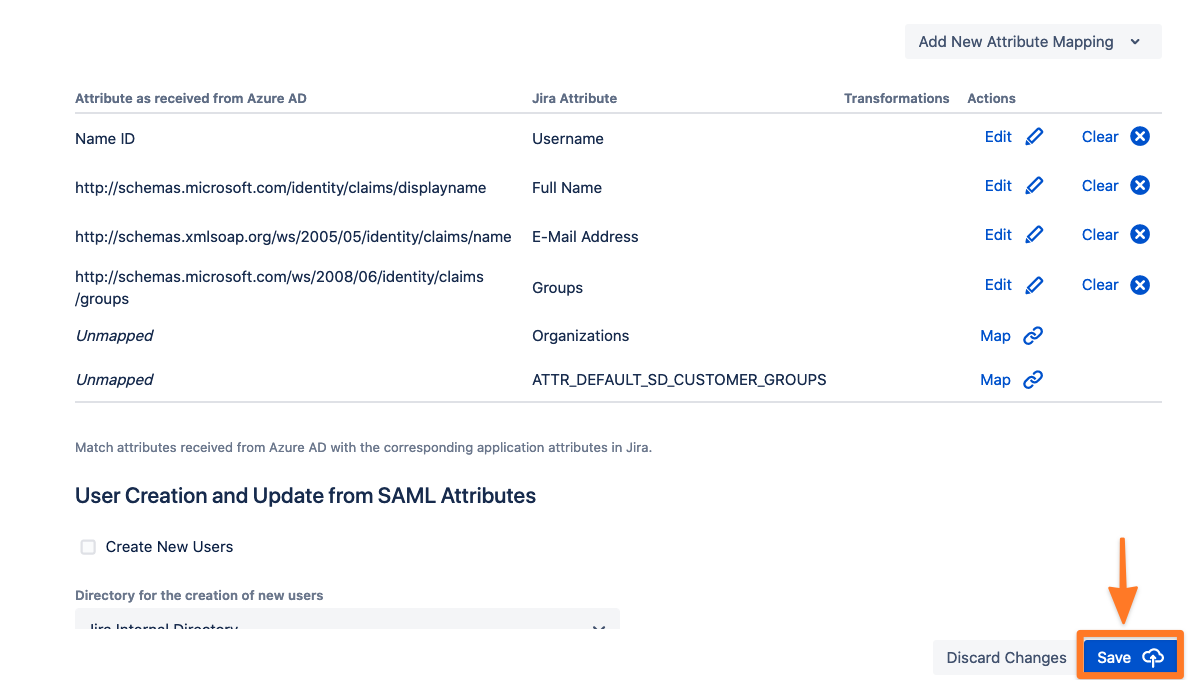The height and width of the screenshot is (680, 1189).
Task: Click chevron on Add New Attribute Mapping
Action: [1135, 42]
